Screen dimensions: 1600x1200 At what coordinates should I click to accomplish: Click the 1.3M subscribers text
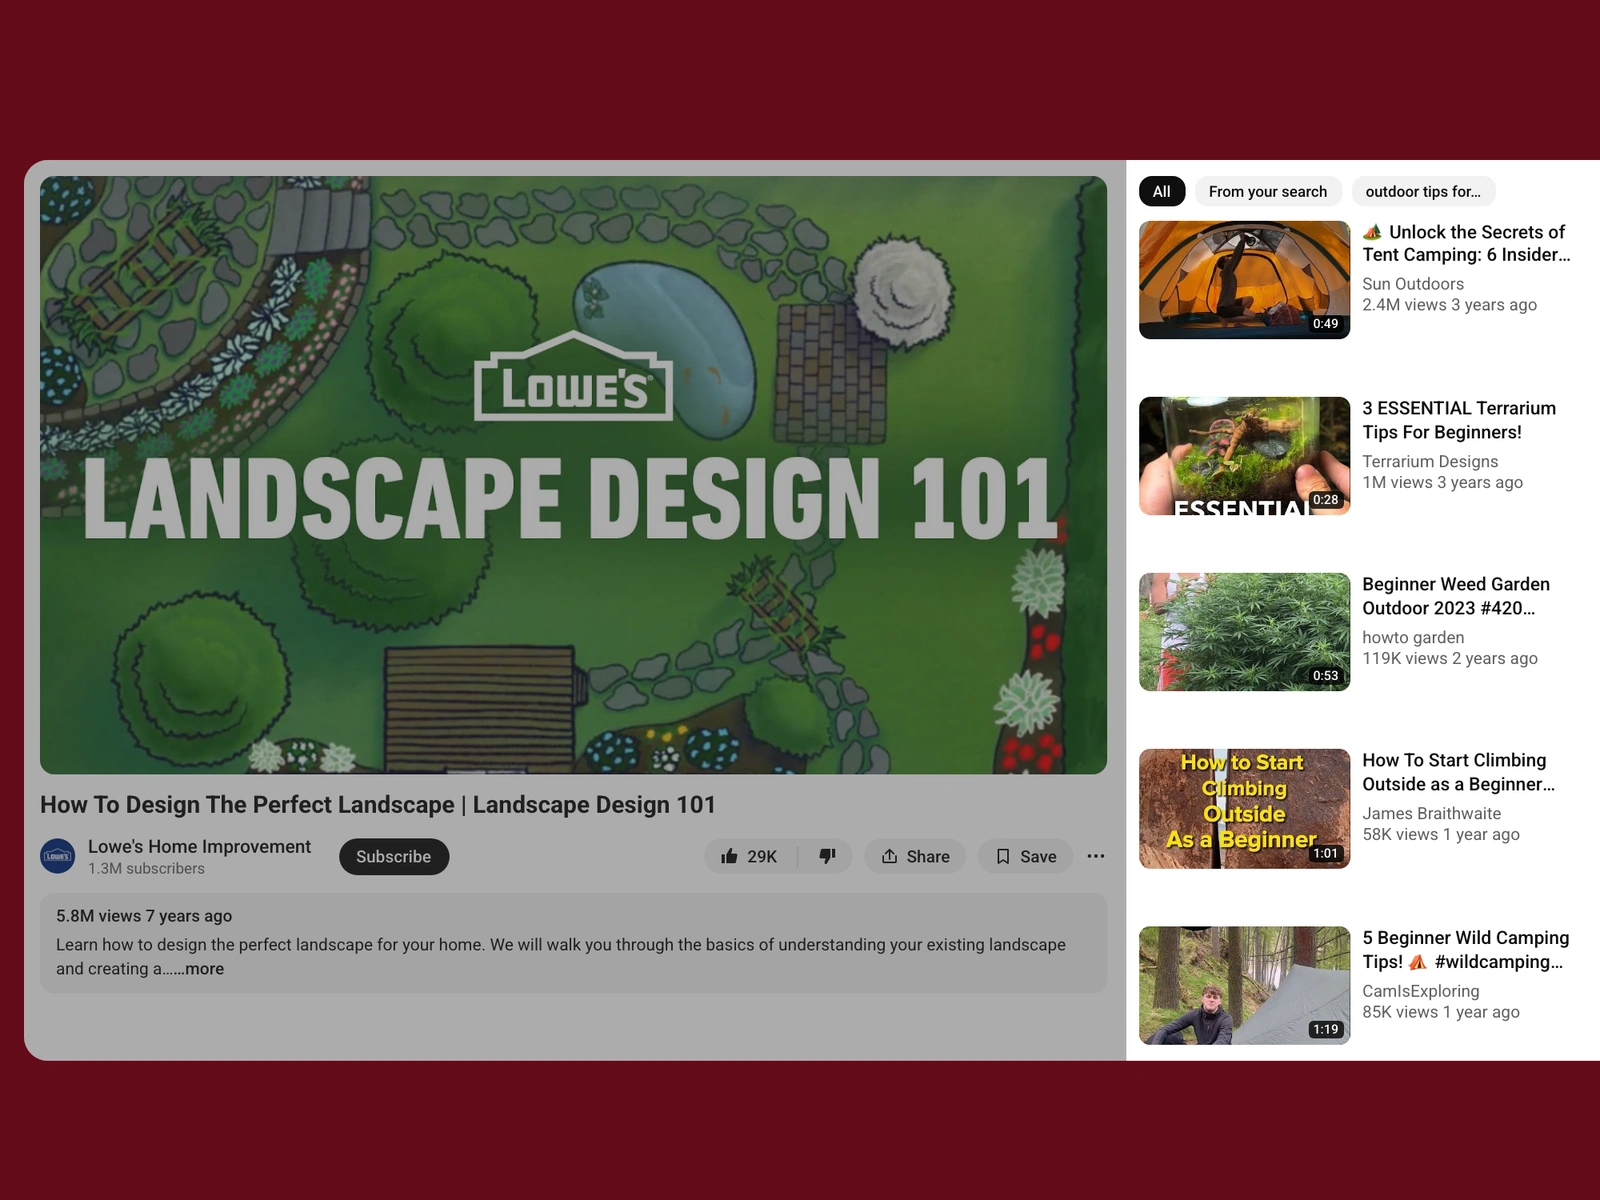[x=146, y=868]
